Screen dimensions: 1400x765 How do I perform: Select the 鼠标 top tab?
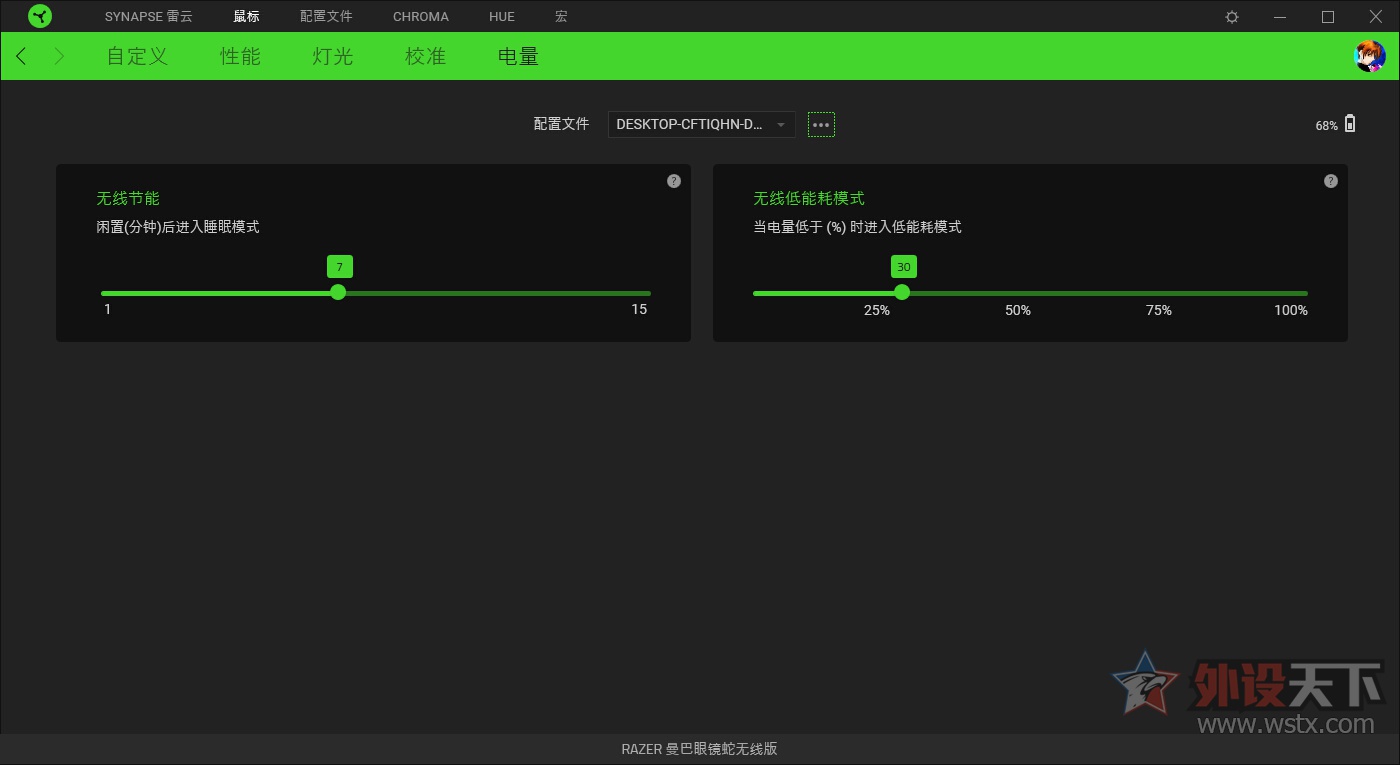pyautogui.click(x=246, y=17)
